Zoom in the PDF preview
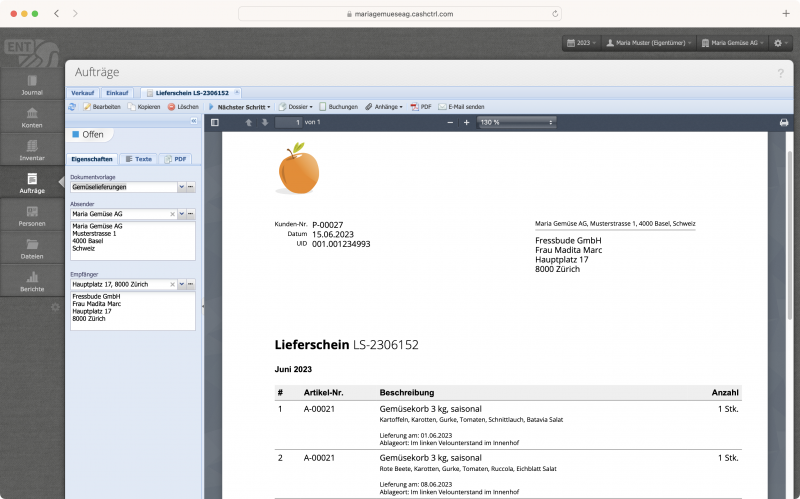The image size is (800, 499). [466, 122]
